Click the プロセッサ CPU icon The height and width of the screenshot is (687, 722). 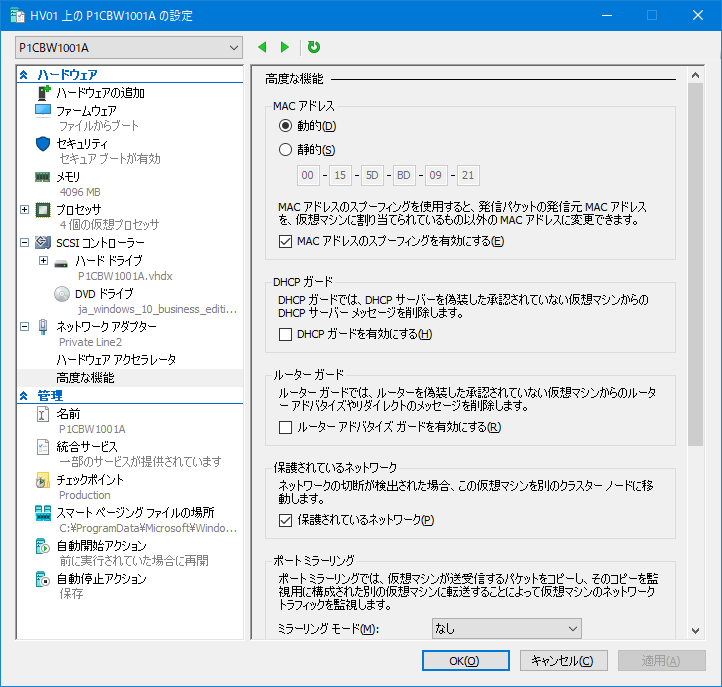(43, 210)
